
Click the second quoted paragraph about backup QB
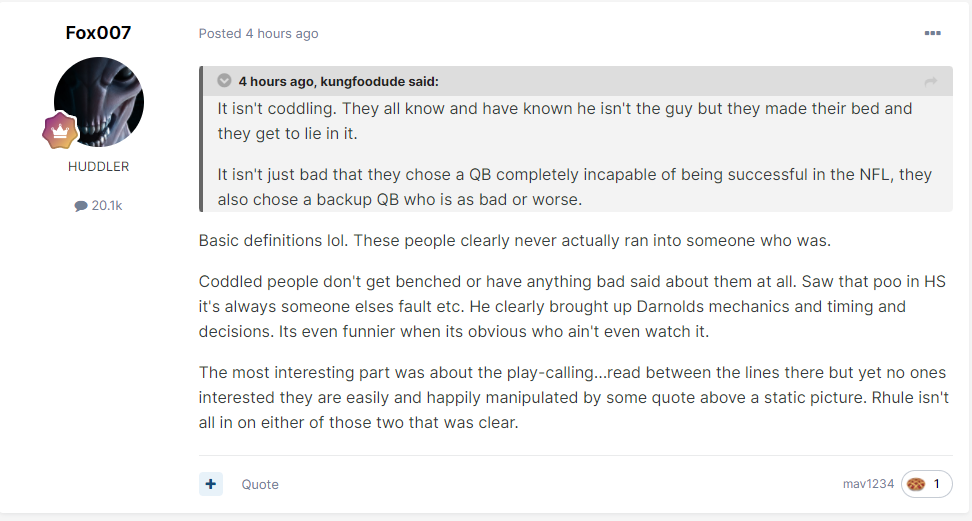coord(575,187)
